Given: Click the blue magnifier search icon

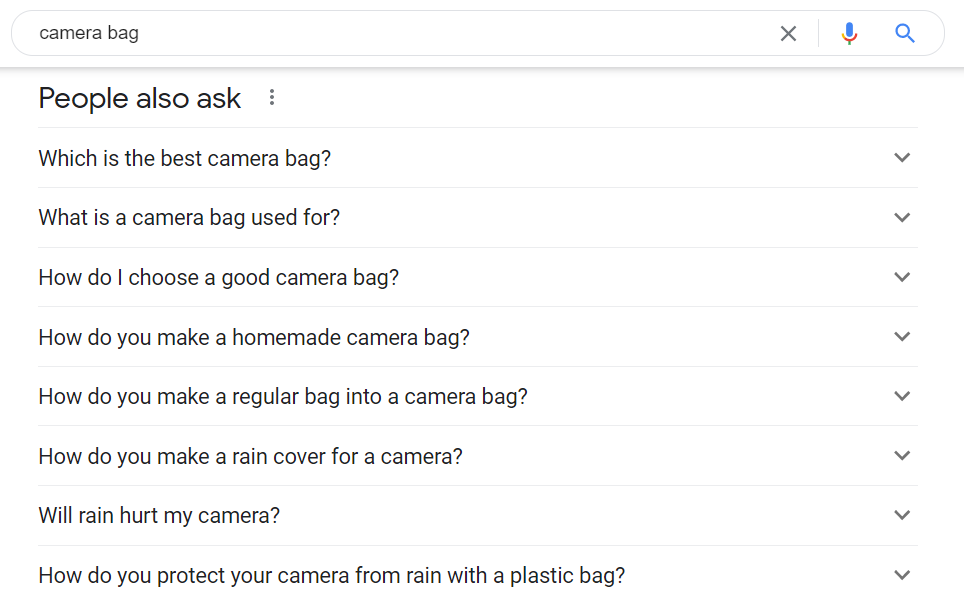Looking at the screenshot, I should coord(904,33).
